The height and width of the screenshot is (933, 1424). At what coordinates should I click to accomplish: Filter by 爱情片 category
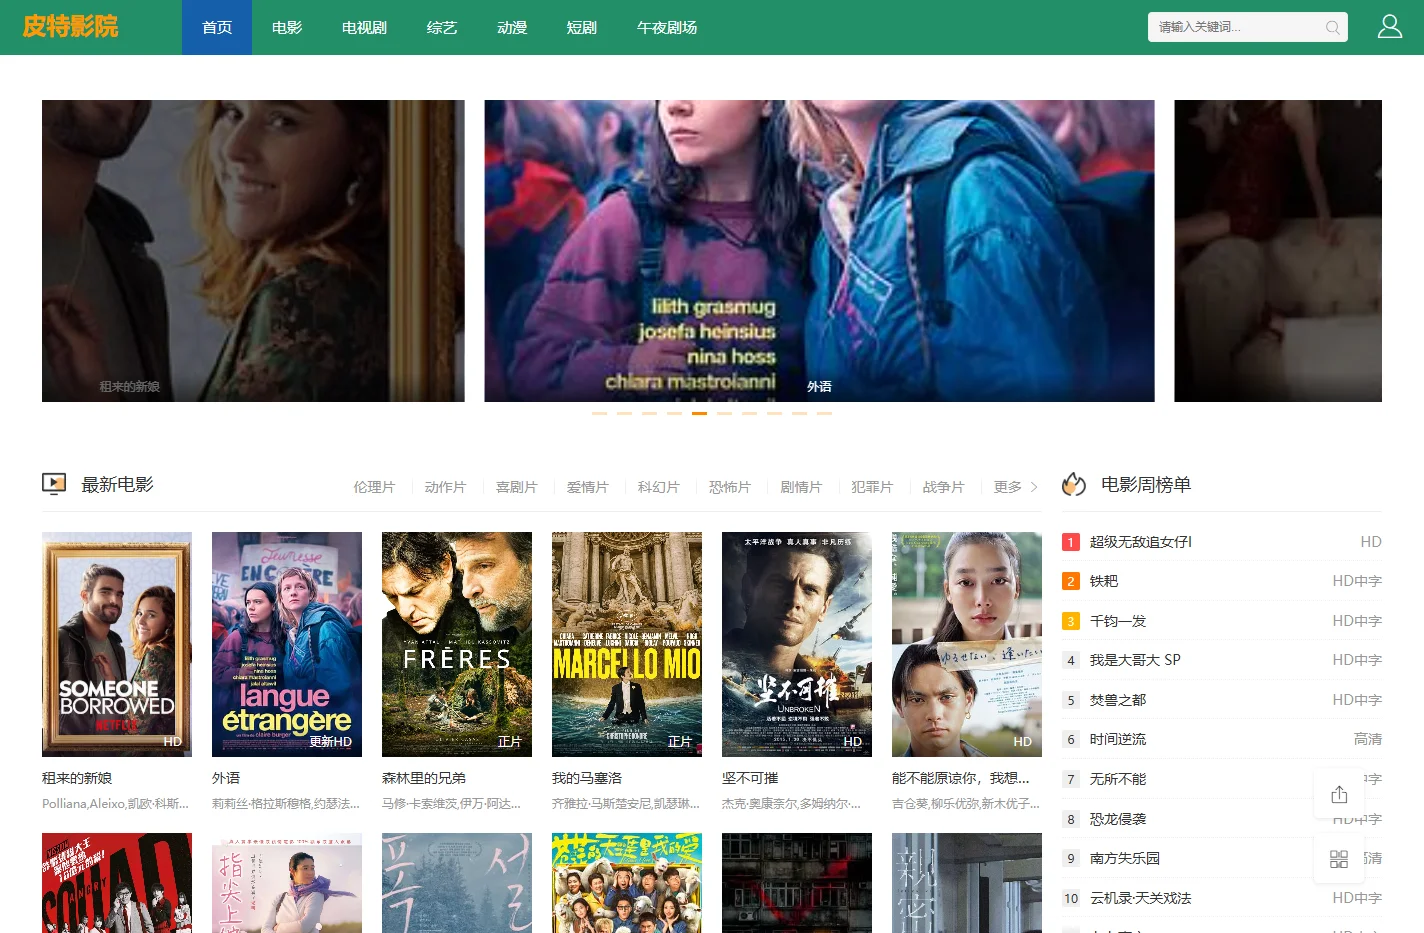(587, 487)
